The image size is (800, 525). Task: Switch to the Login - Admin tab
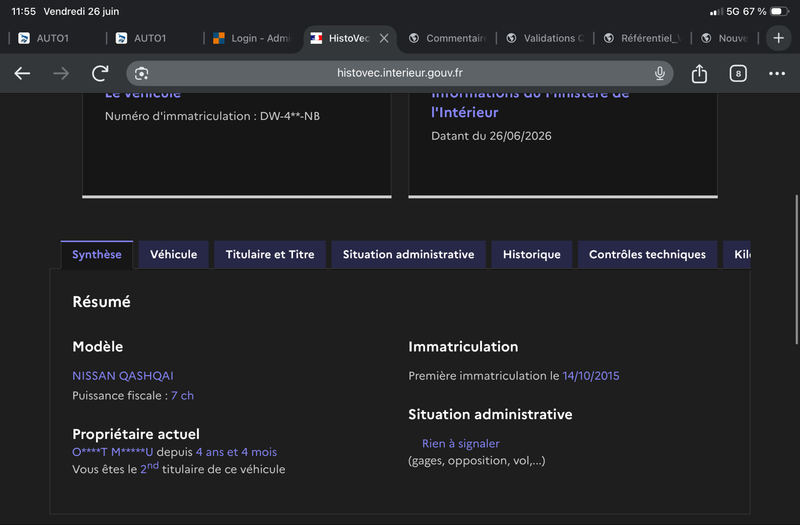tap(252, 38)
